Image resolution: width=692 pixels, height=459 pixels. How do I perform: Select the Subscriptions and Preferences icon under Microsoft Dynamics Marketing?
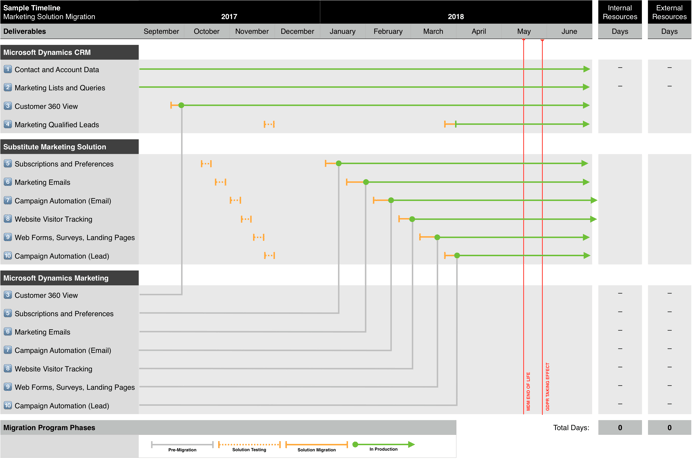coord(8,313)
